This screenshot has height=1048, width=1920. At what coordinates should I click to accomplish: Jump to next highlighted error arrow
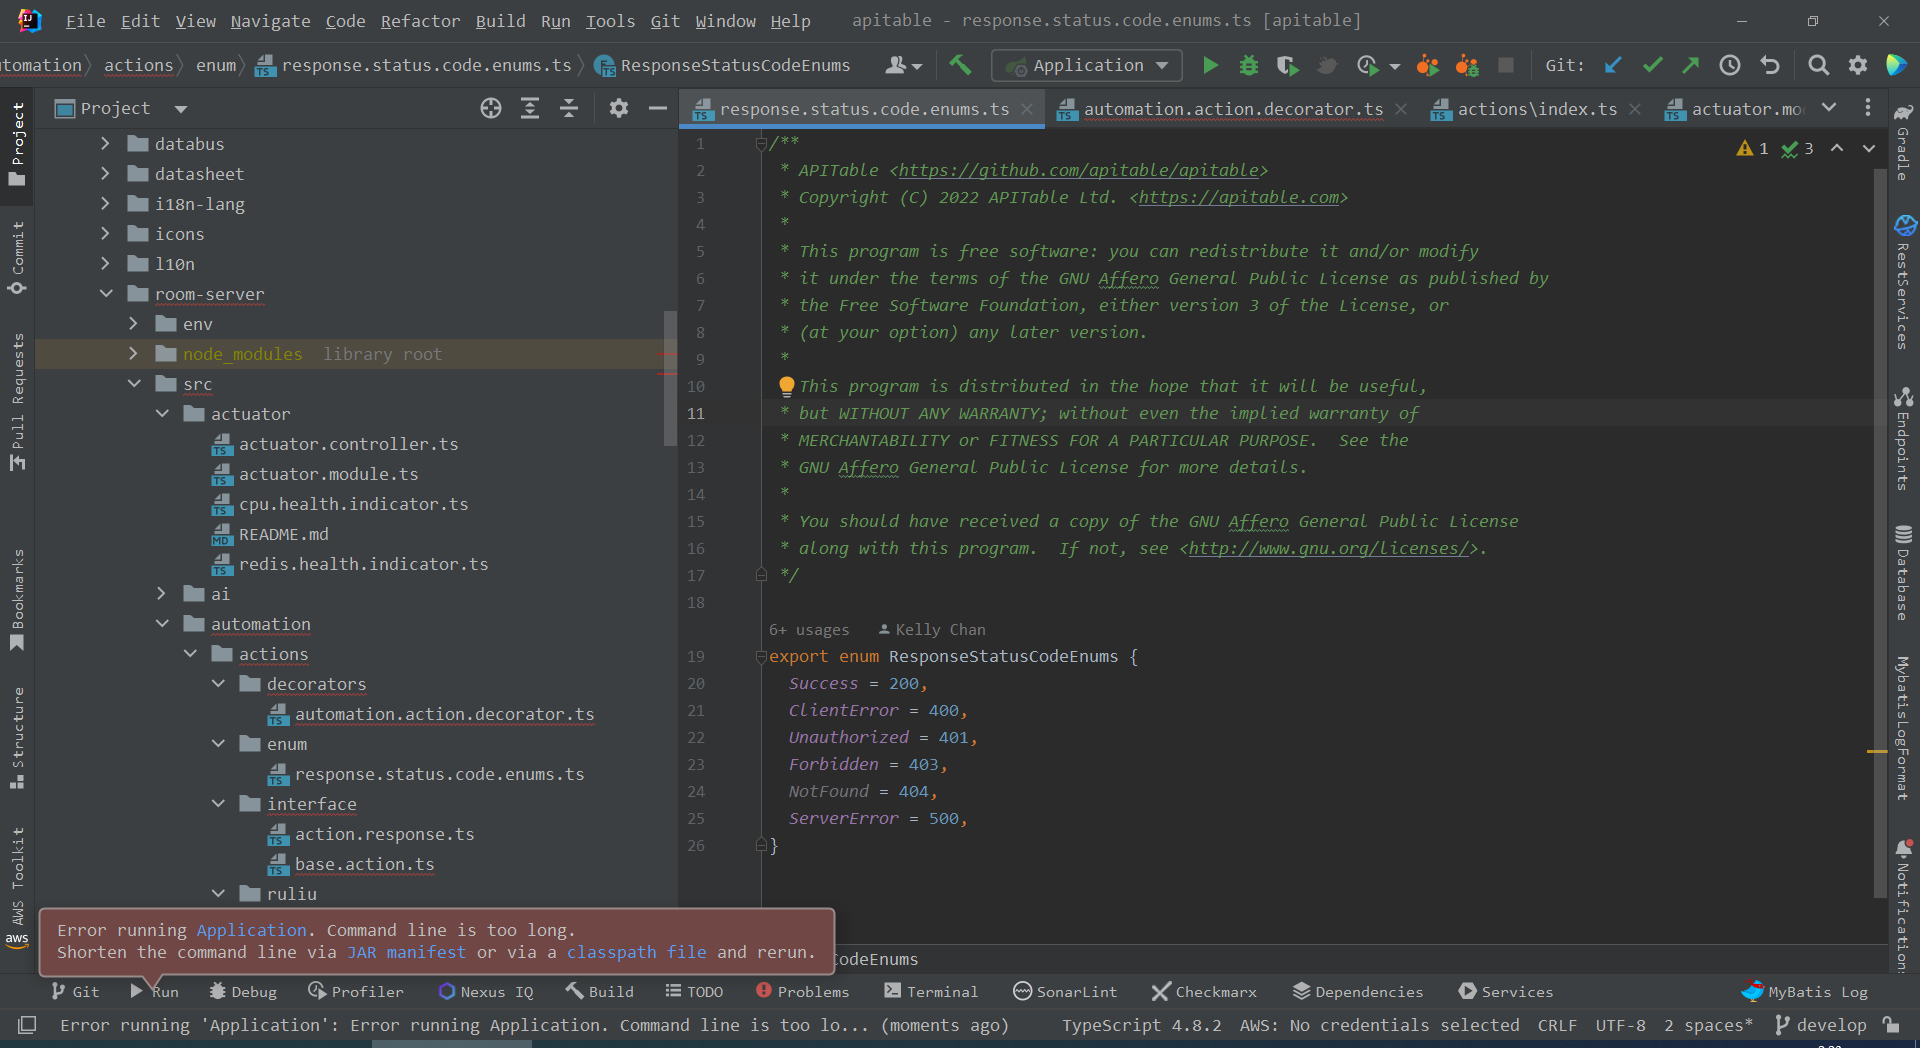click(x=1868, y=148)
